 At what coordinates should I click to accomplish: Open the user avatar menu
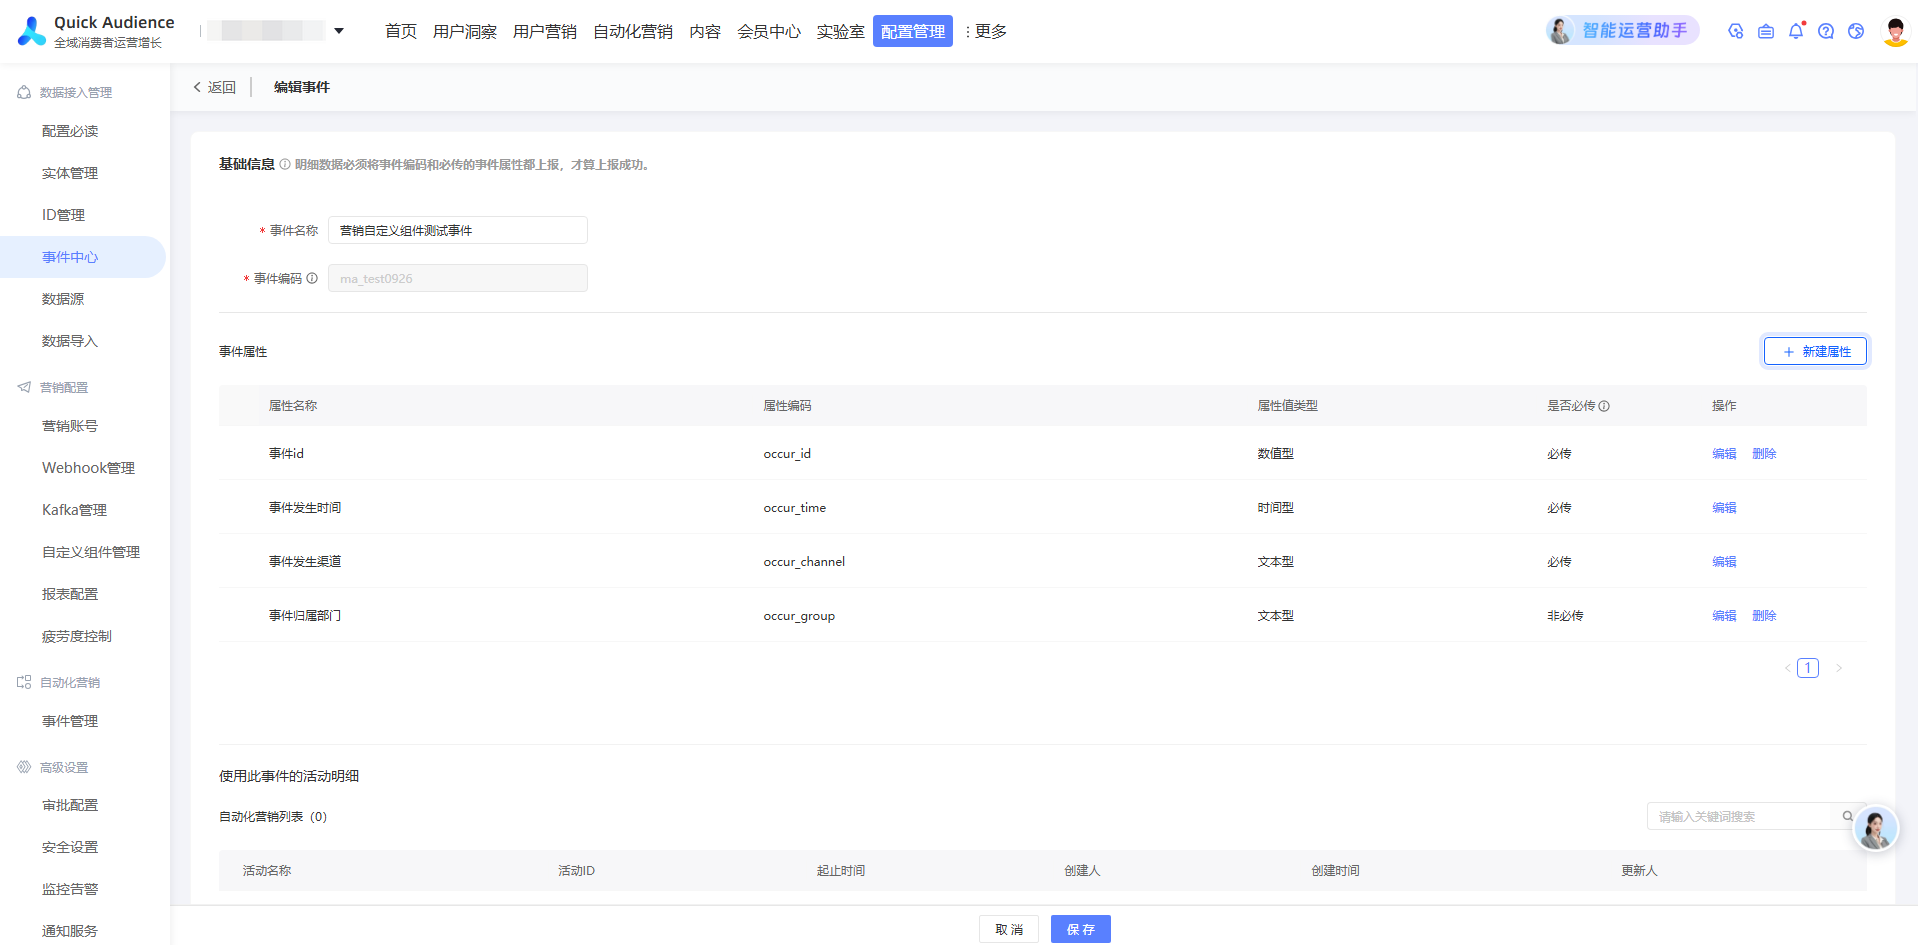[1895, 31]
